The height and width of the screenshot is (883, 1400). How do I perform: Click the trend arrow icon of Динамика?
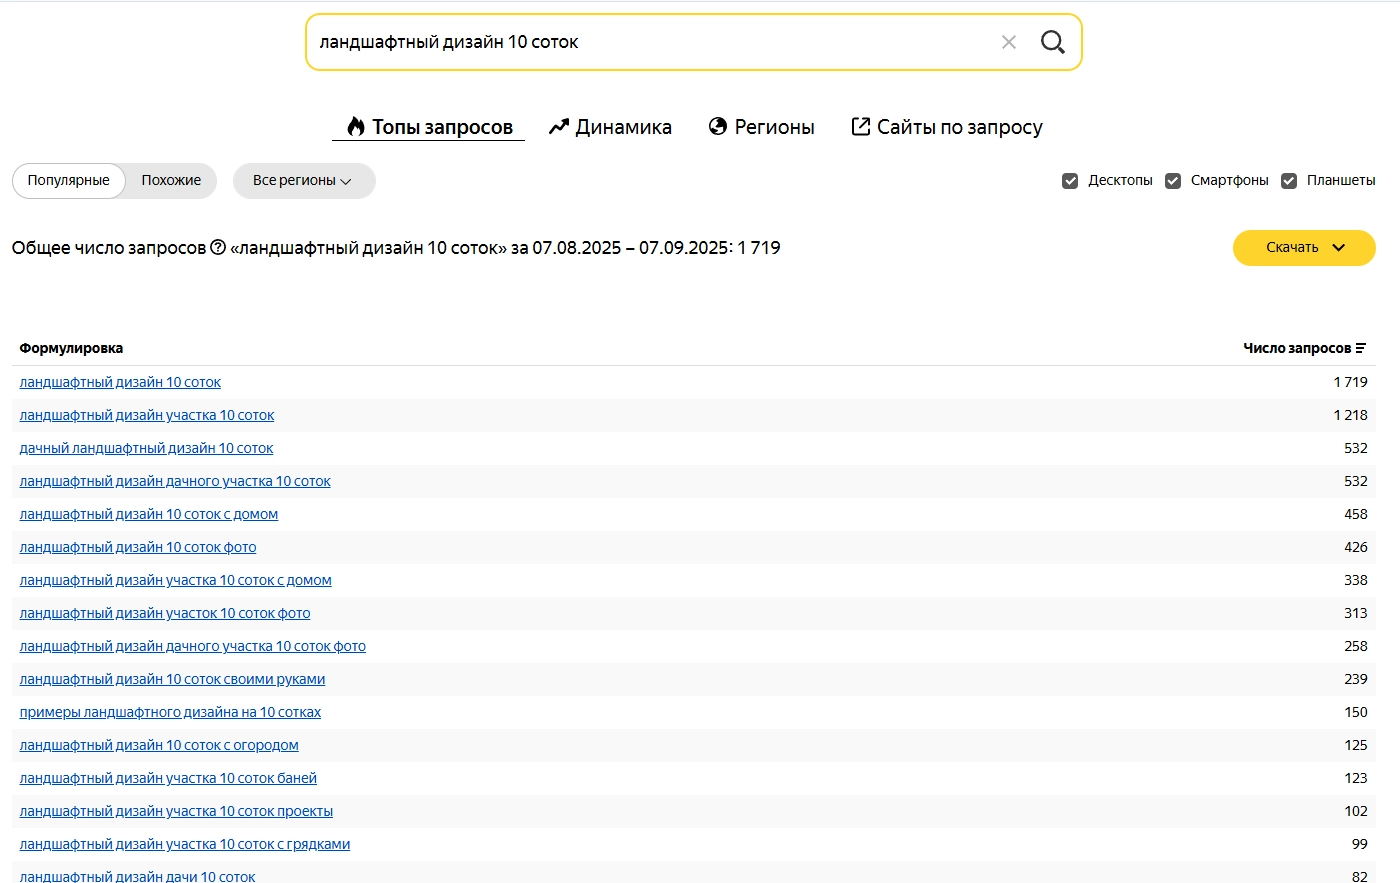(559, 127)
